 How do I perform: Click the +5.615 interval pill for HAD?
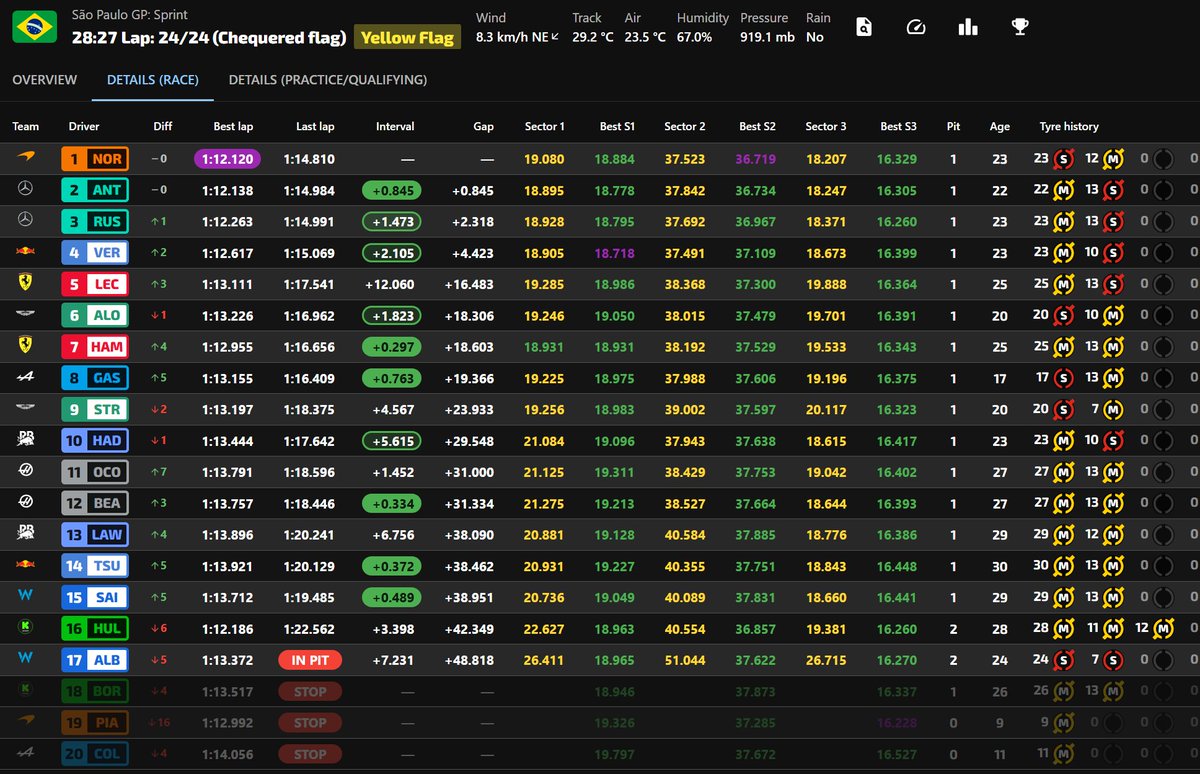(391, 440)
